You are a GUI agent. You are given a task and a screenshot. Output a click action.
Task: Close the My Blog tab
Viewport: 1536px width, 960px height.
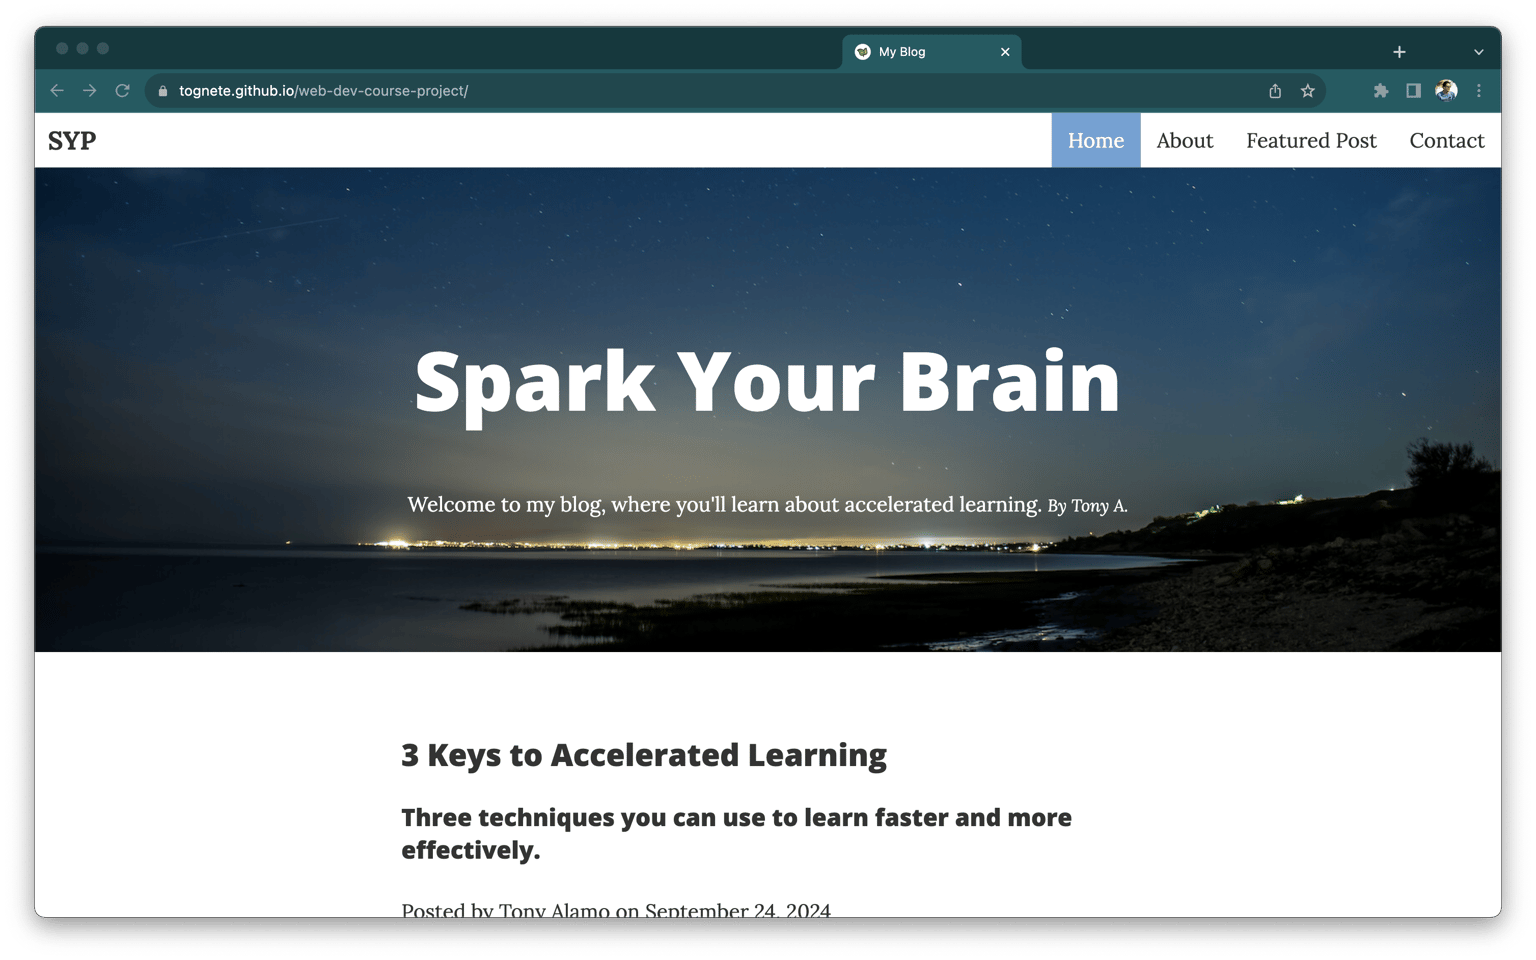pyautogui.click(x=1005, y=52)
